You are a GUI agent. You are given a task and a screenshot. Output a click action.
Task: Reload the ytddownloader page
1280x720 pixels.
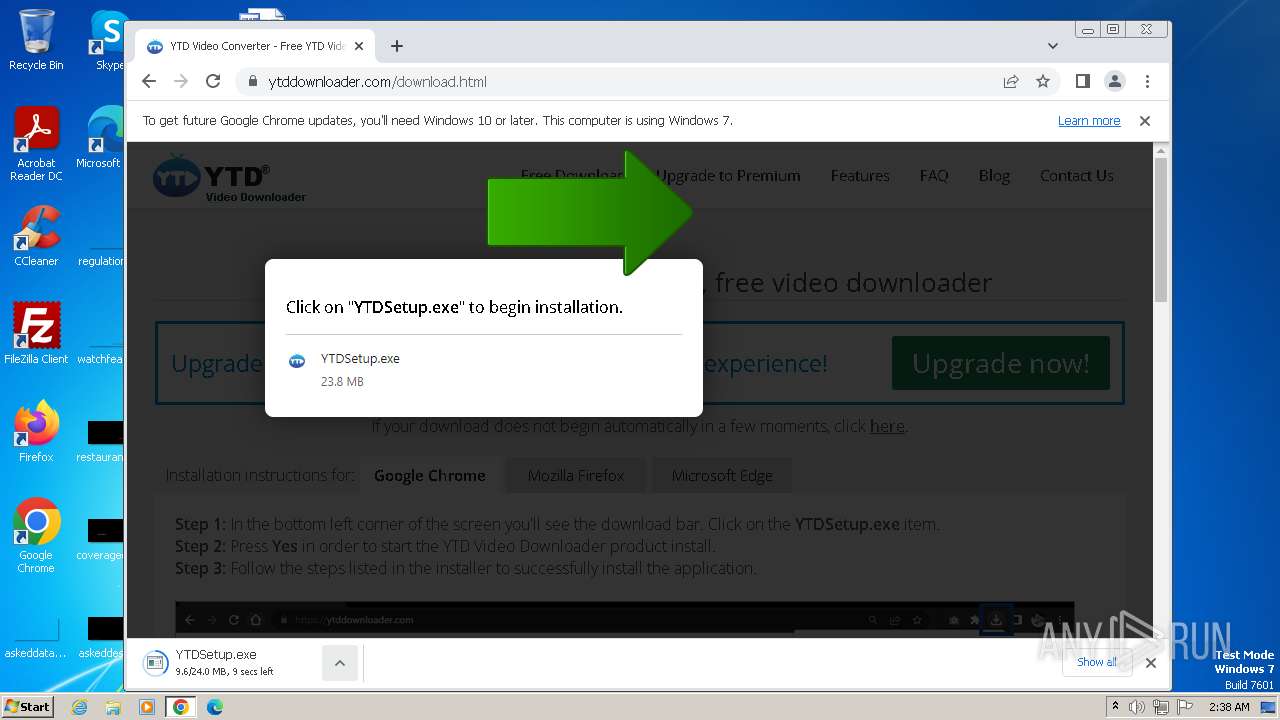point(213,81)
